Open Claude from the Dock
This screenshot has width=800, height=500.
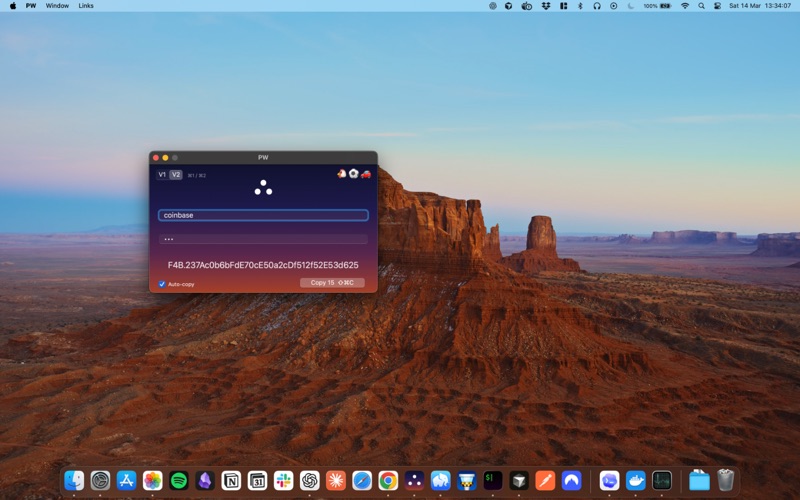336,480
